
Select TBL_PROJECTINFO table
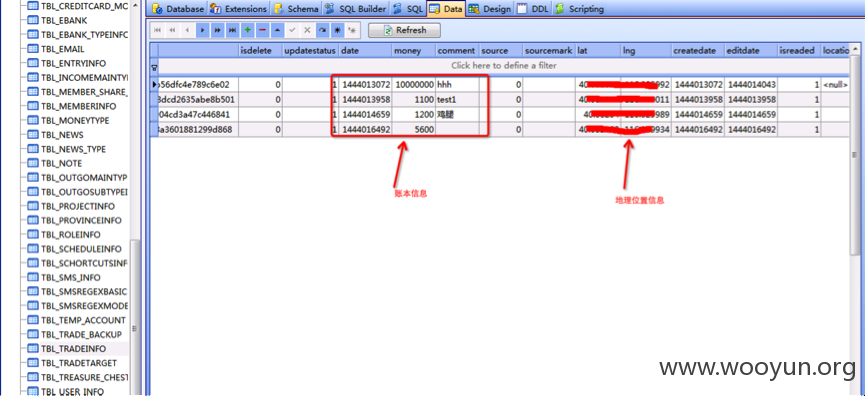pyautogui.click(x=78, y=206)
